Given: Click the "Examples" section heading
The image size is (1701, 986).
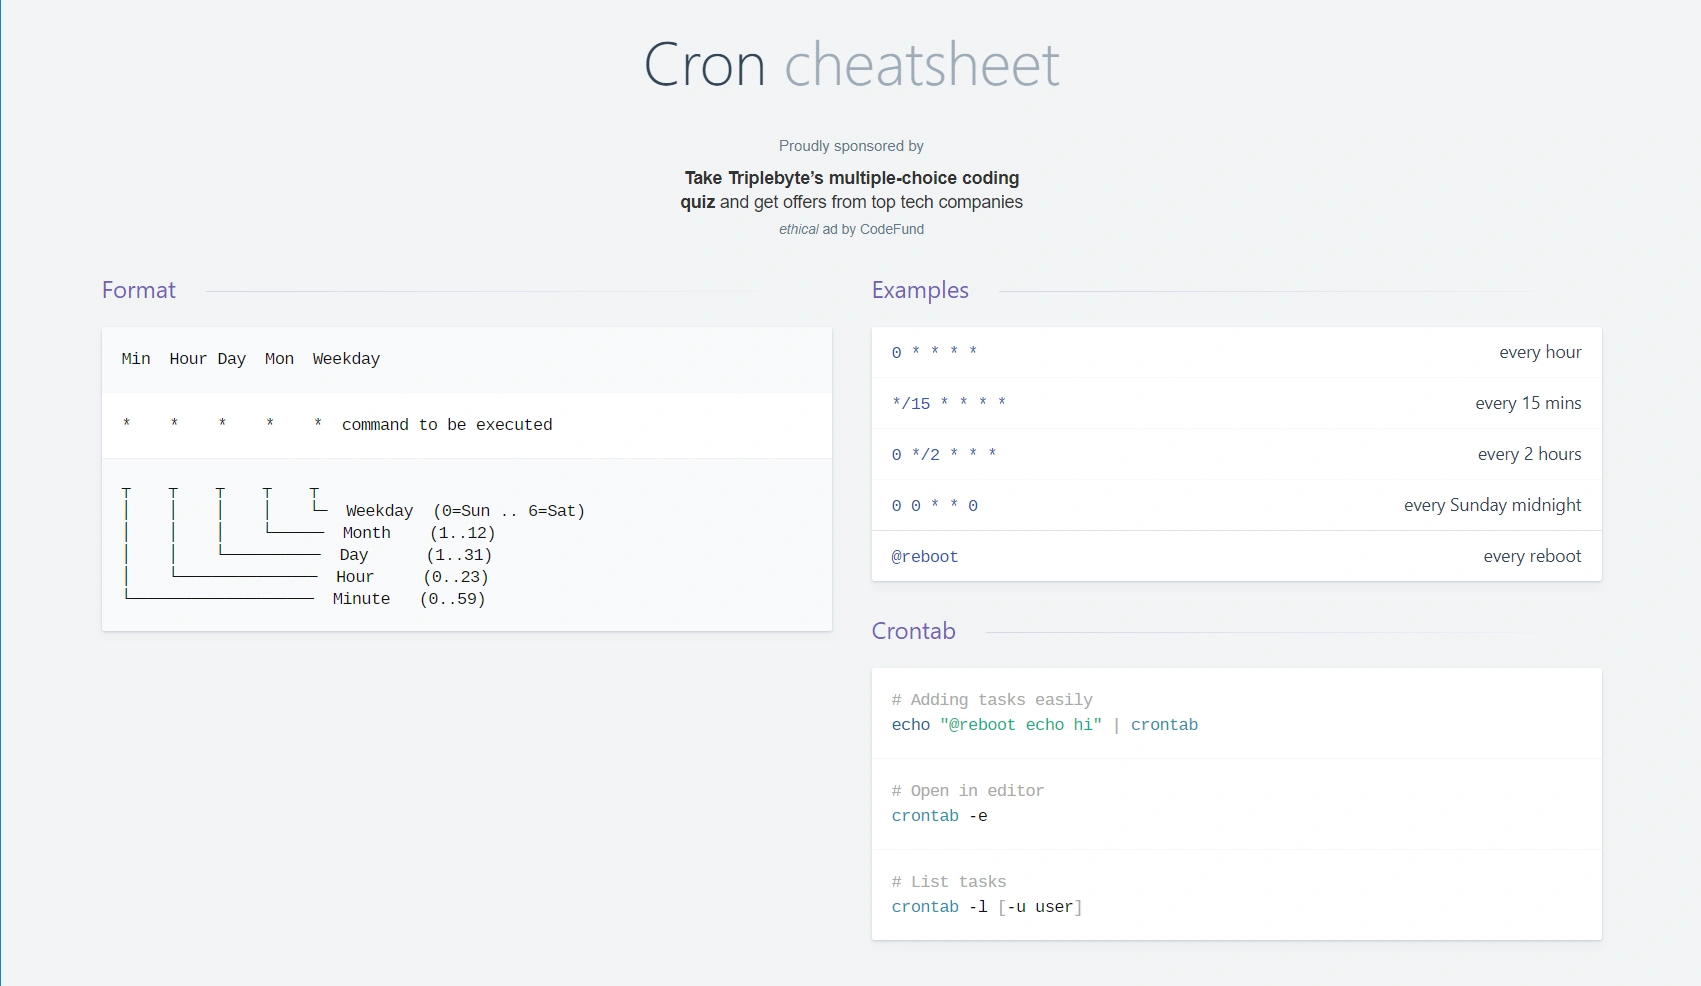Looking at the screenshot, I should (x=920, y=290).
